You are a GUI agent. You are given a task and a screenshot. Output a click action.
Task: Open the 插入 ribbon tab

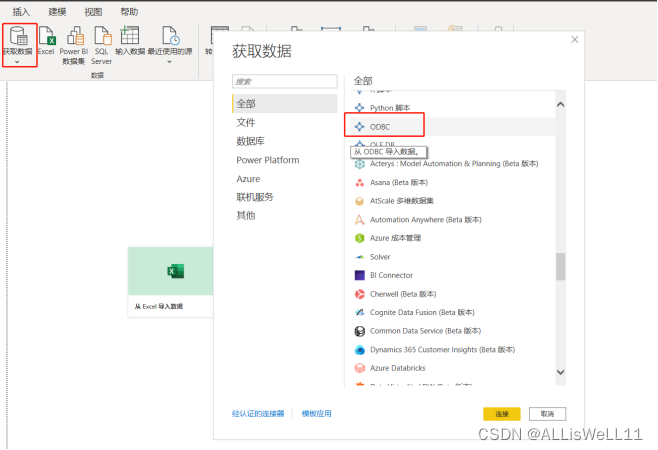(x=21, y=12)
